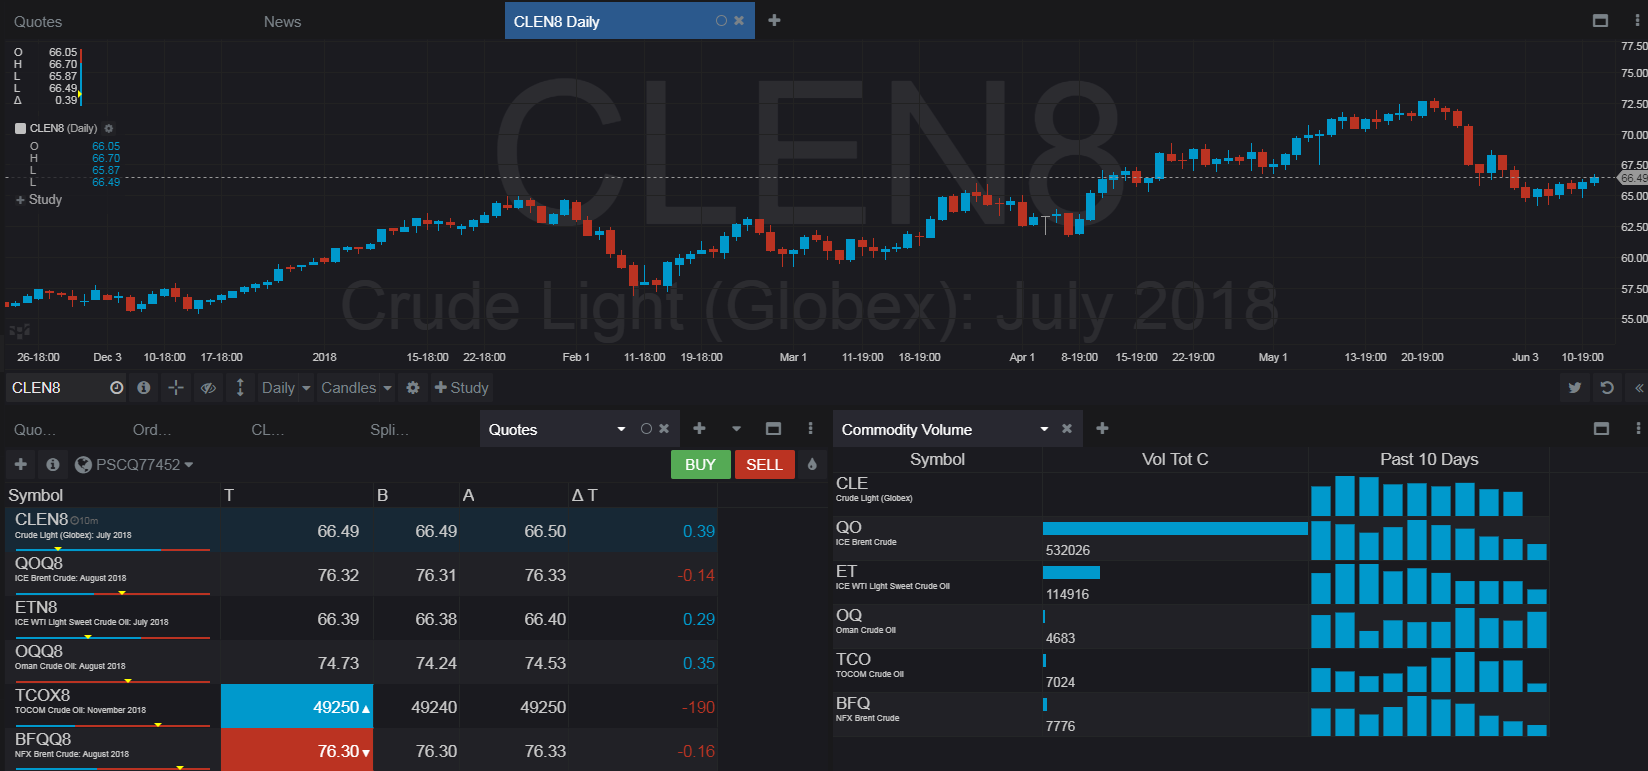Collapse toolbar with the double chevron
The height and width of the screenshot is (771, 1648).
(1639, 388)
